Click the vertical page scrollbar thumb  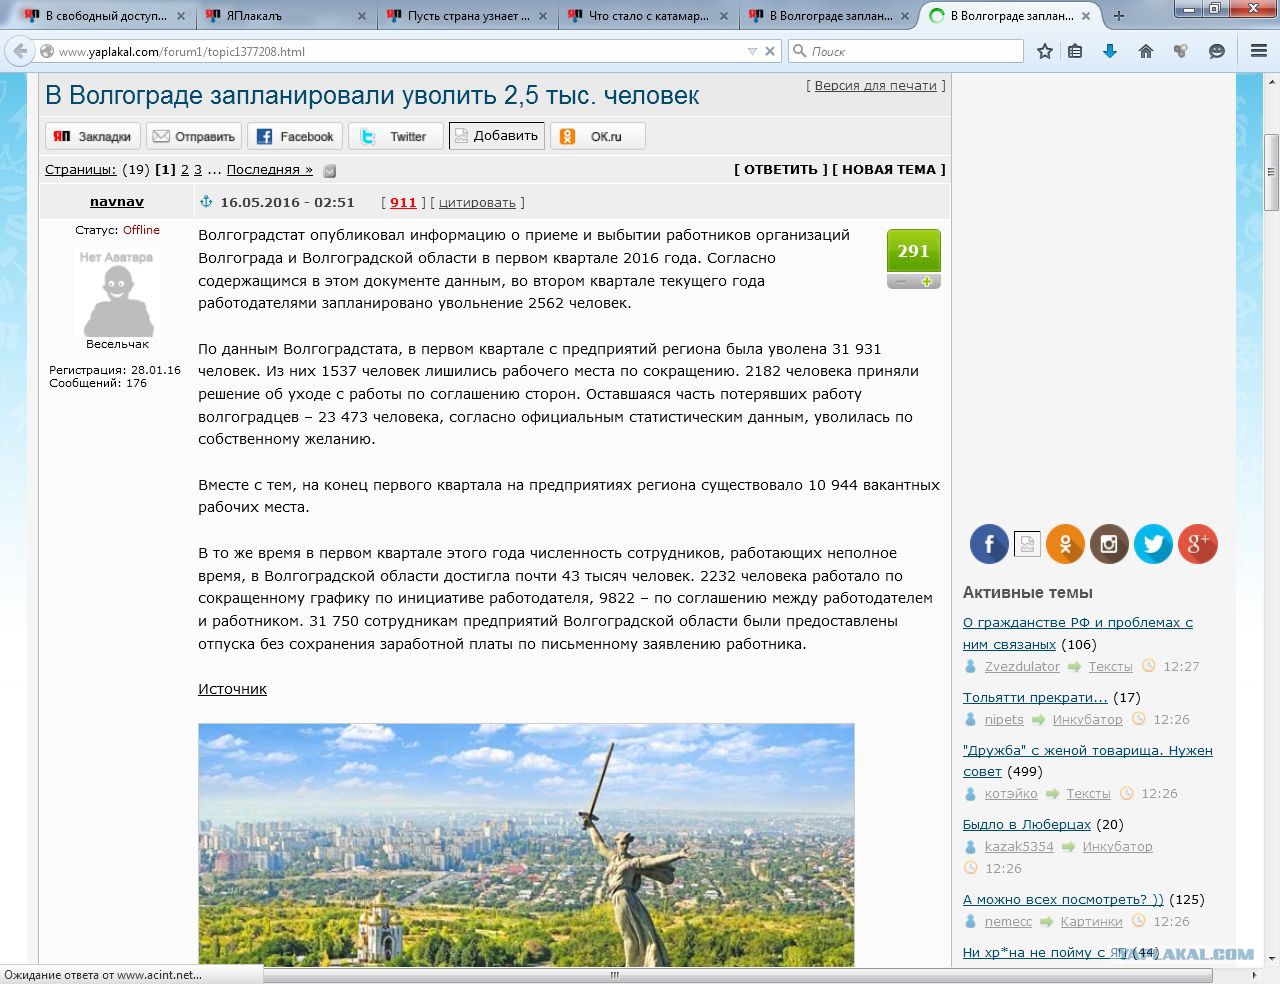[1271, 172]
